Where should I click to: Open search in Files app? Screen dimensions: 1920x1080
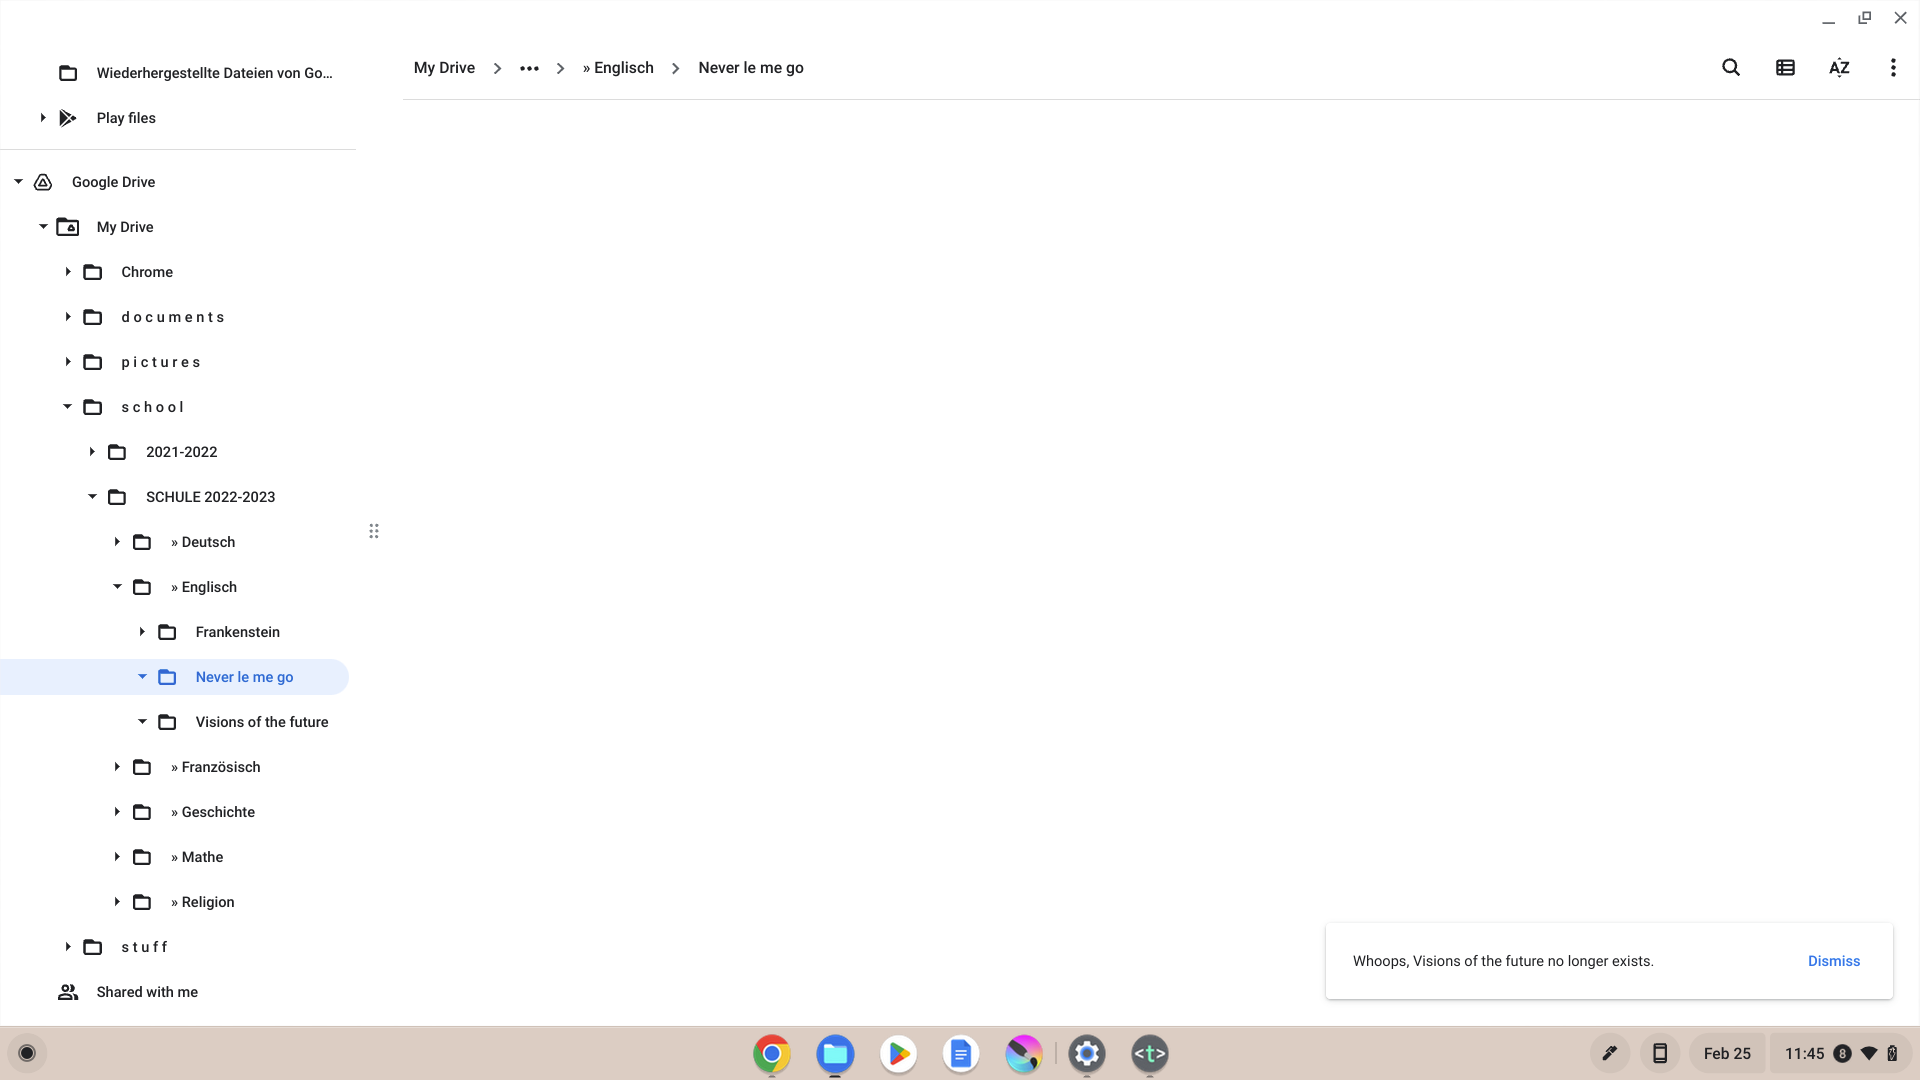[x=1731, y=68]
